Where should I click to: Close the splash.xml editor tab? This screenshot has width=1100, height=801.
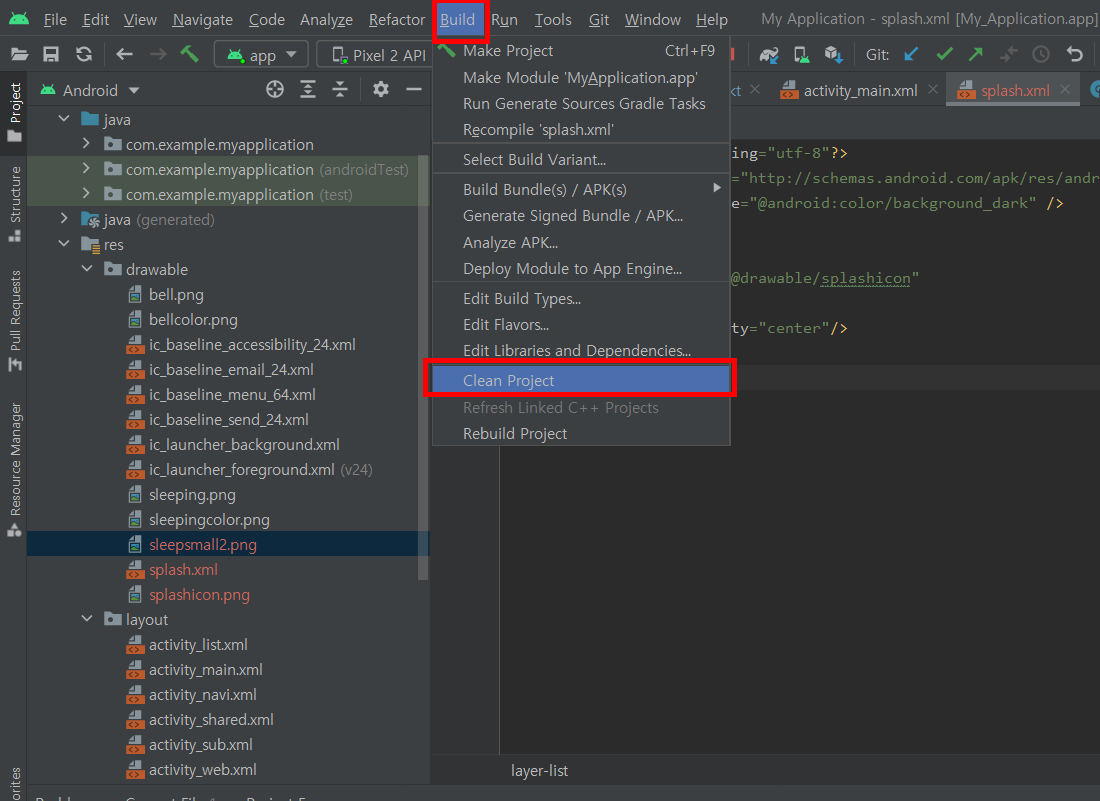pos(1065,89)
